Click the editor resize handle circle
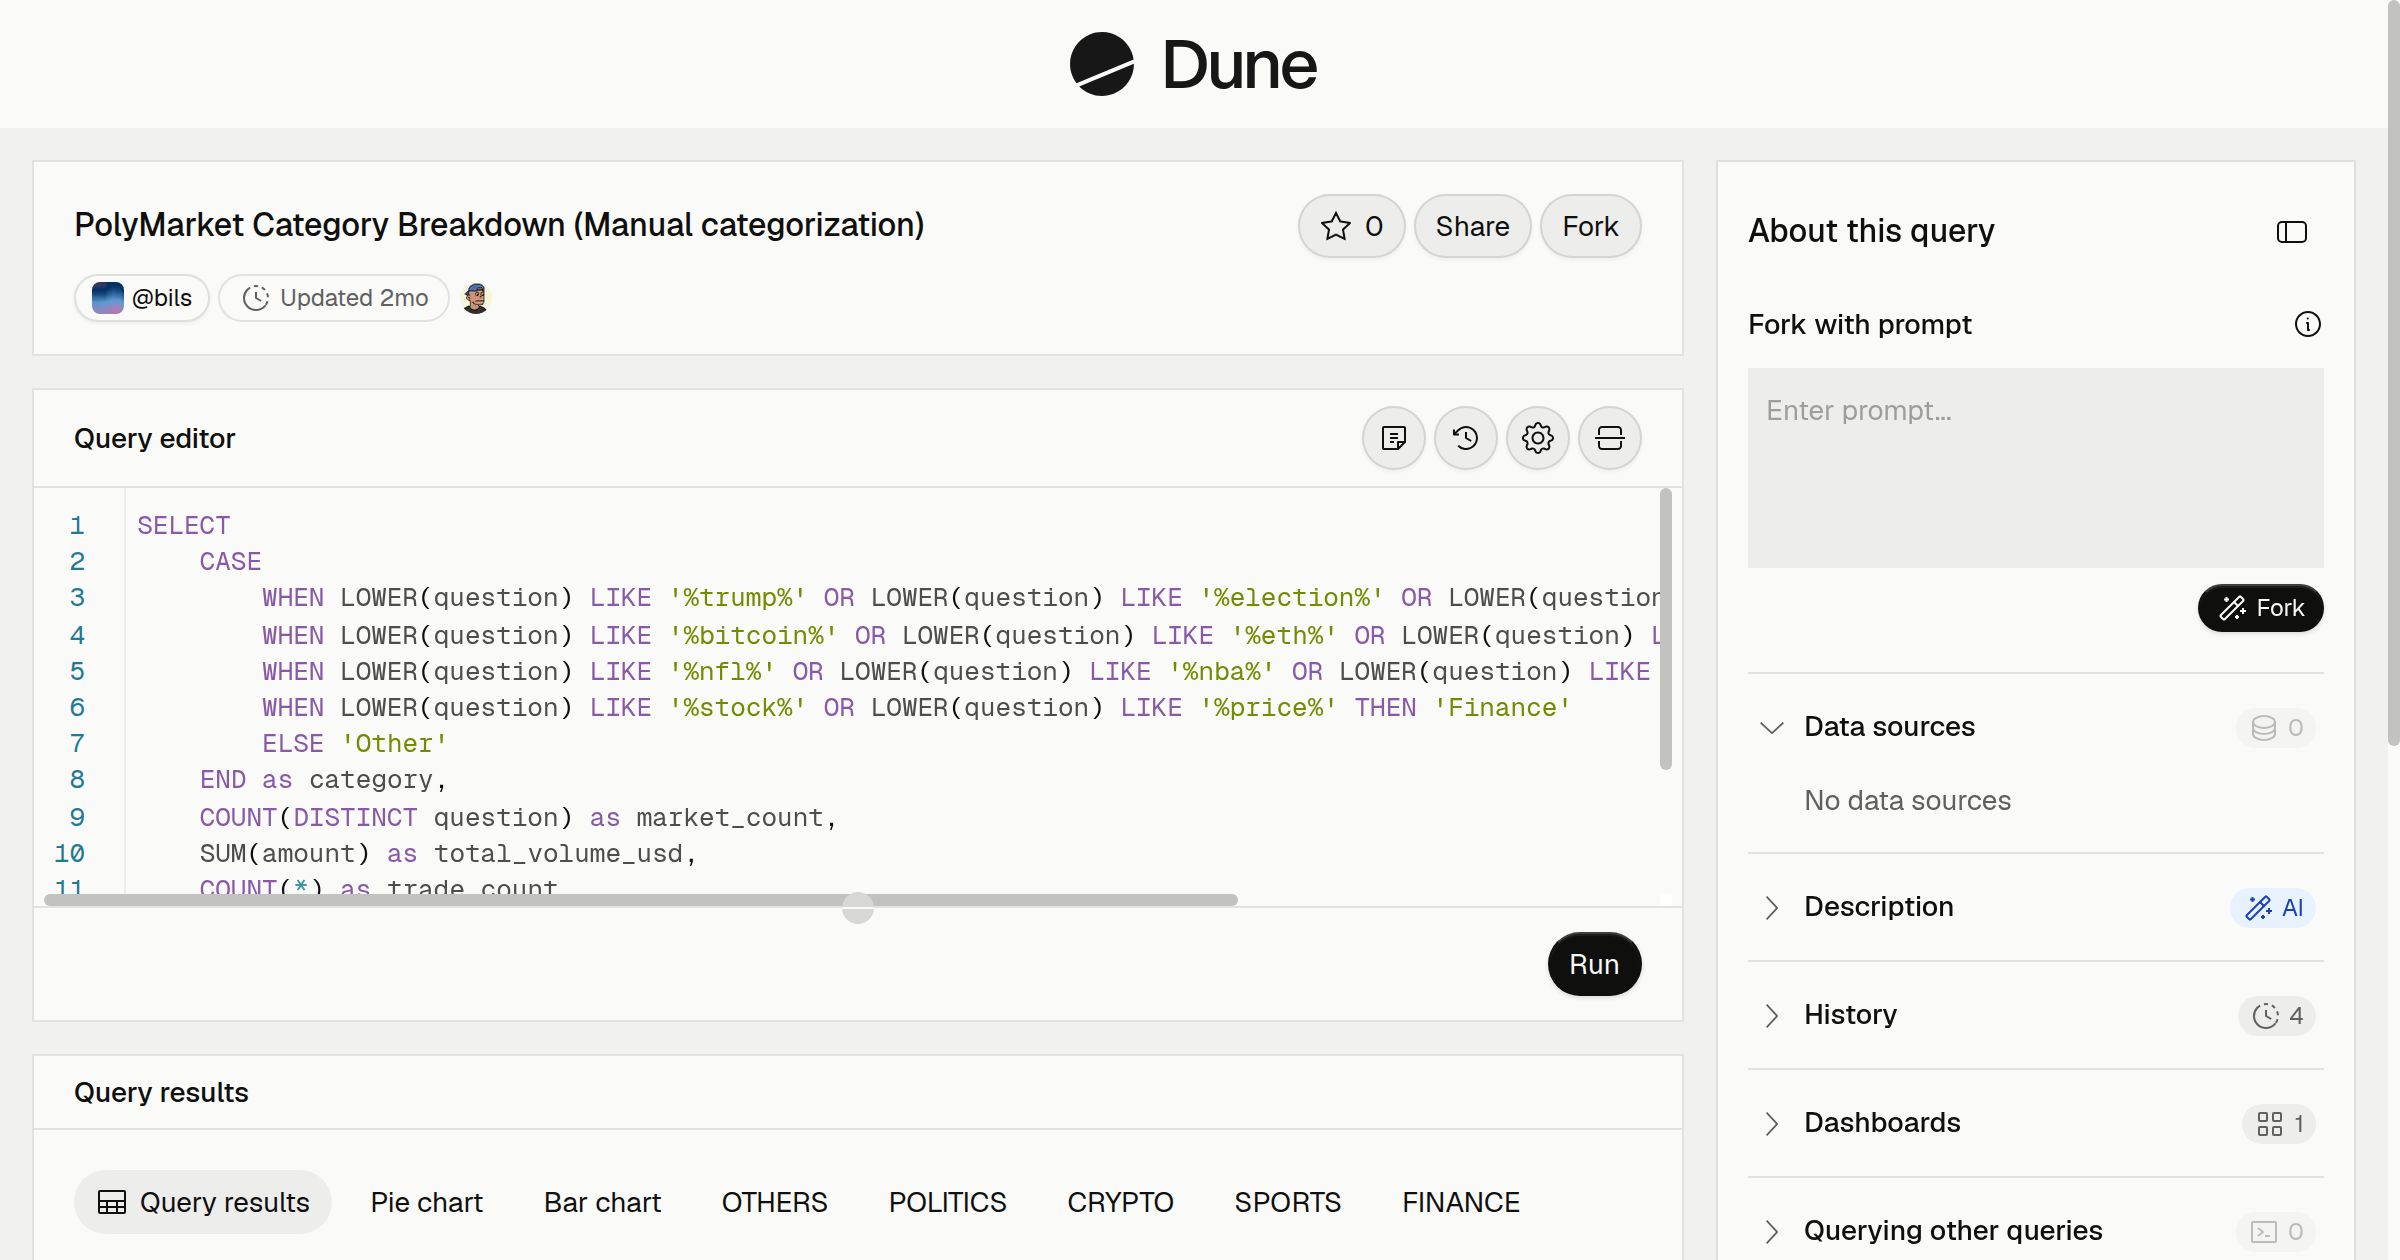The image size is (2400, 1260). 857,907
